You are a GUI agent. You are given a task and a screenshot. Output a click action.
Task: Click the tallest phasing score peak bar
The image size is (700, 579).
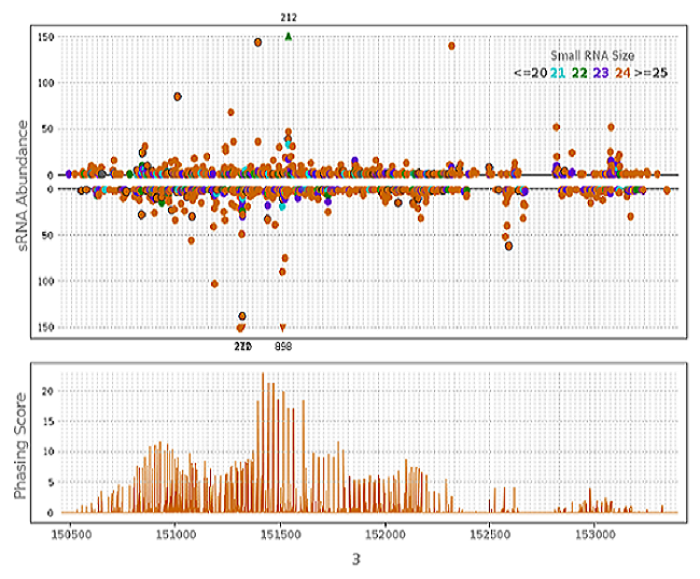[263, 442]
